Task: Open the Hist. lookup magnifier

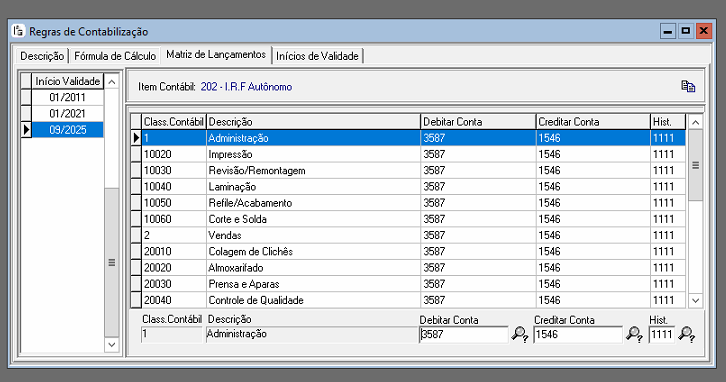Action: 687,334
